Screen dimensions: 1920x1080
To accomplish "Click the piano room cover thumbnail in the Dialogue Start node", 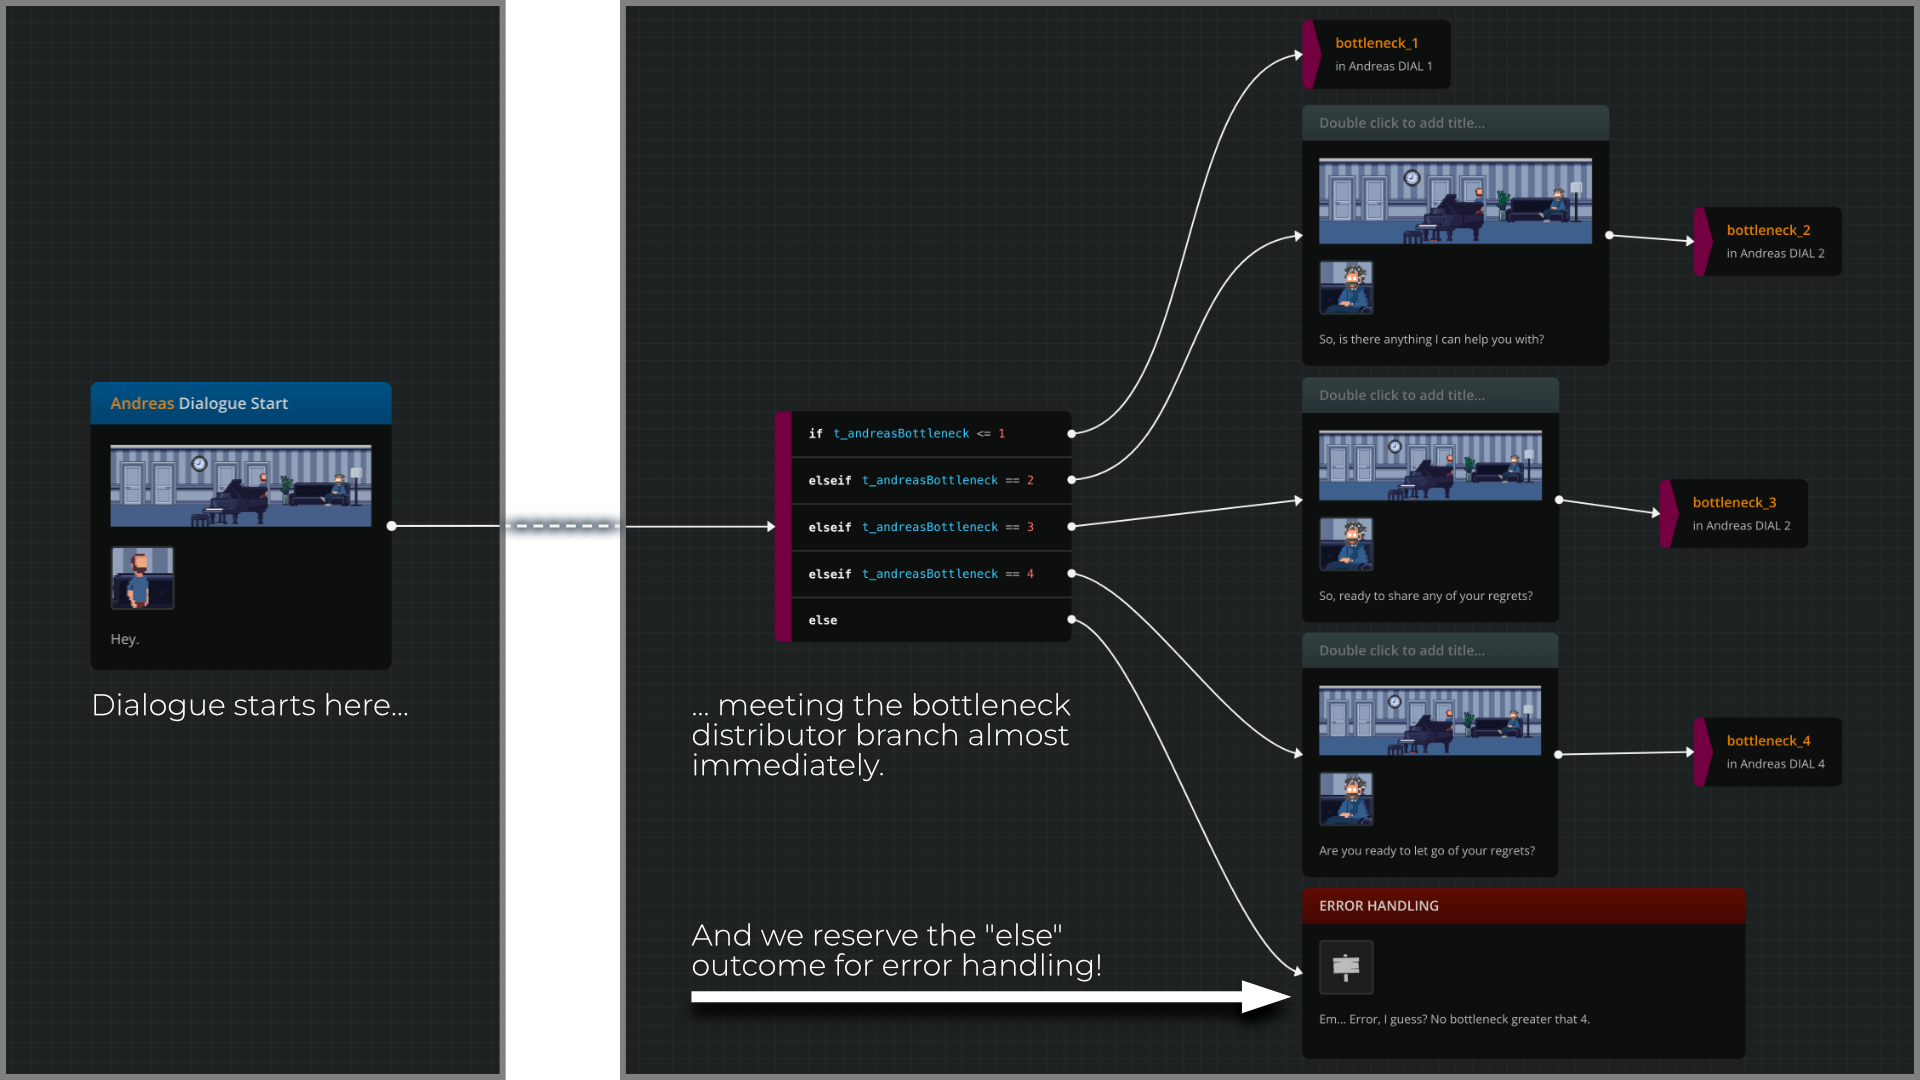I will 240,486.
